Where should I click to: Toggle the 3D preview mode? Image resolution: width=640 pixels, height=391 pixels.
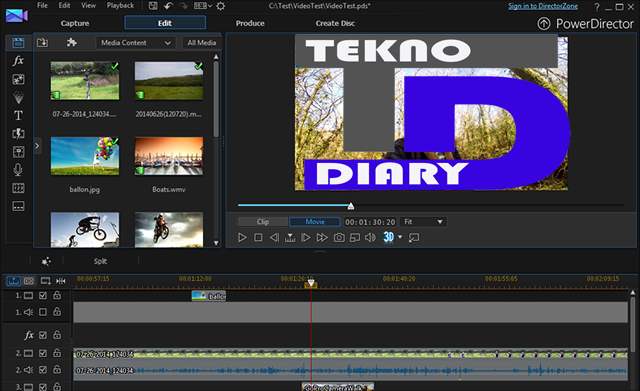[388, 237]
